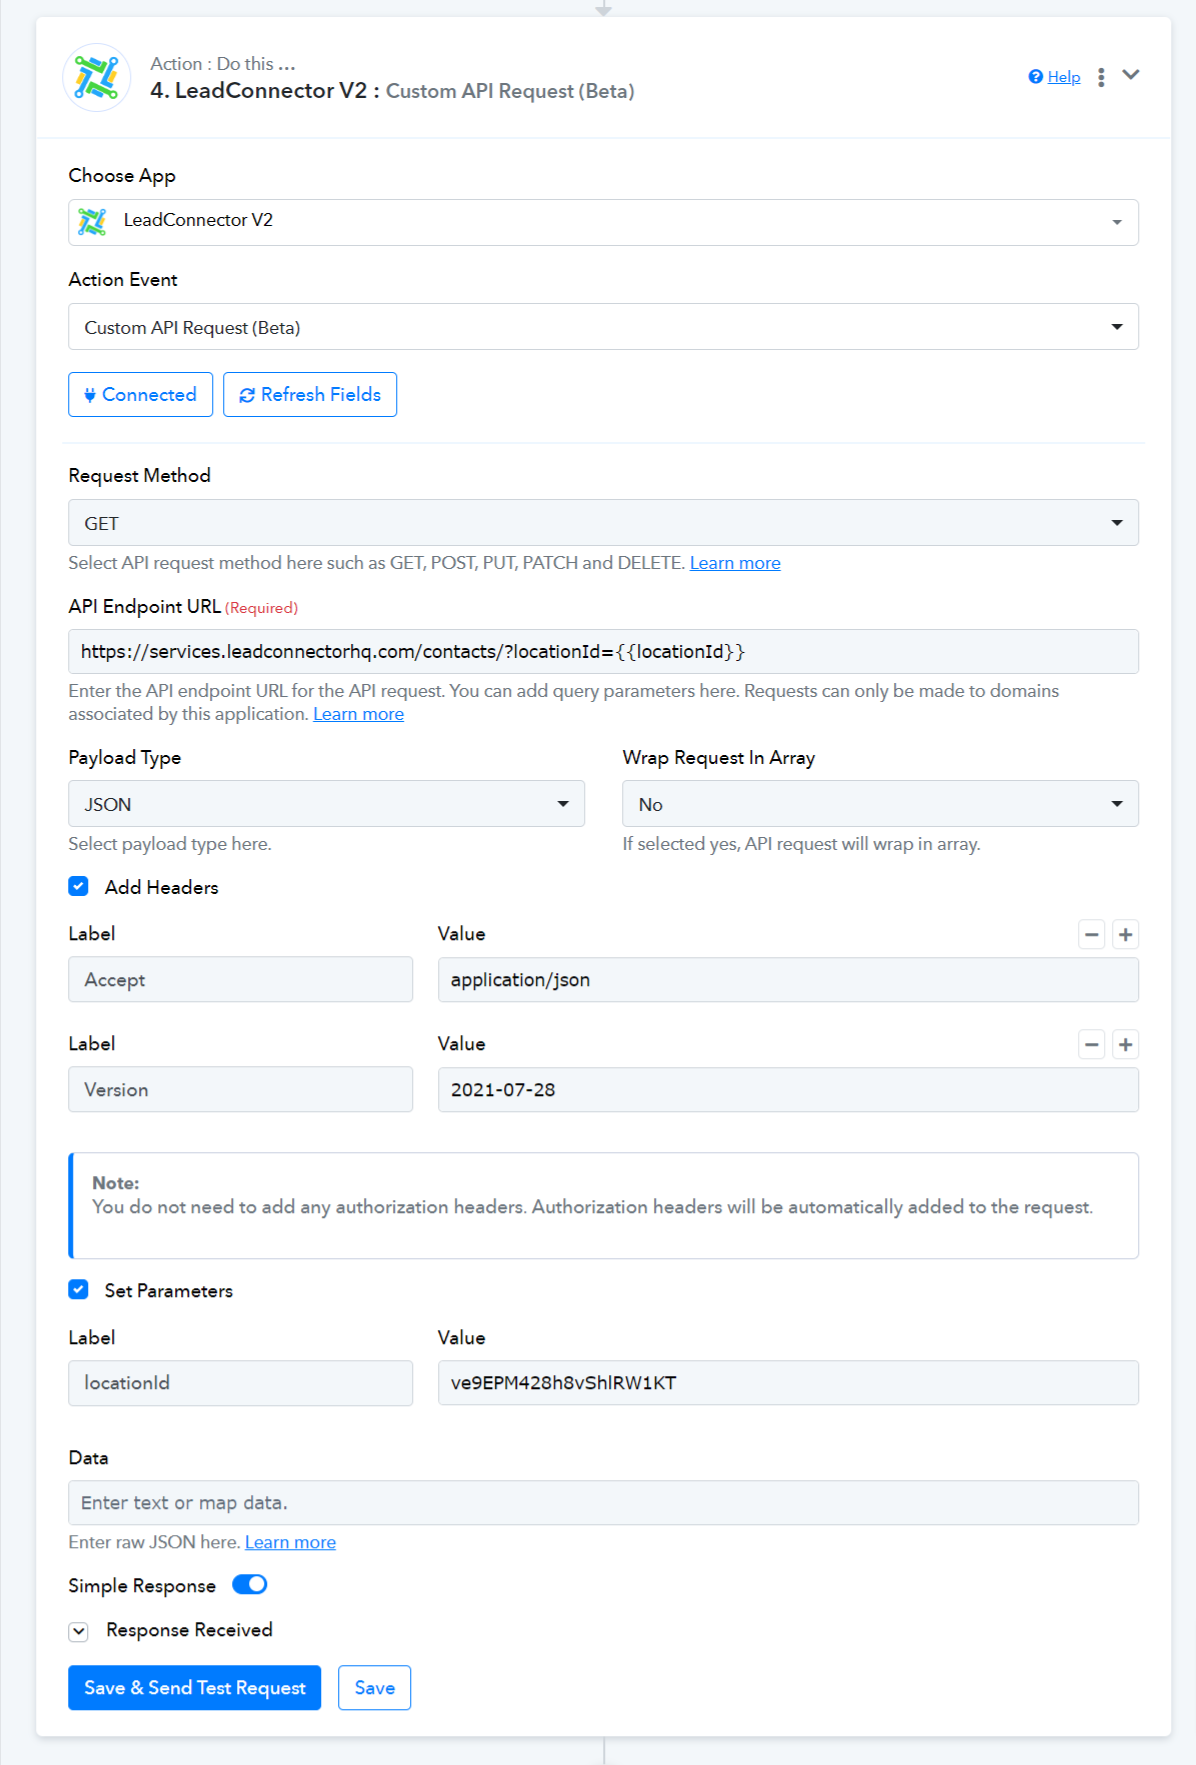1196x1765 pixels.
Task: Expand the Response Received section
Action: 78,1631
